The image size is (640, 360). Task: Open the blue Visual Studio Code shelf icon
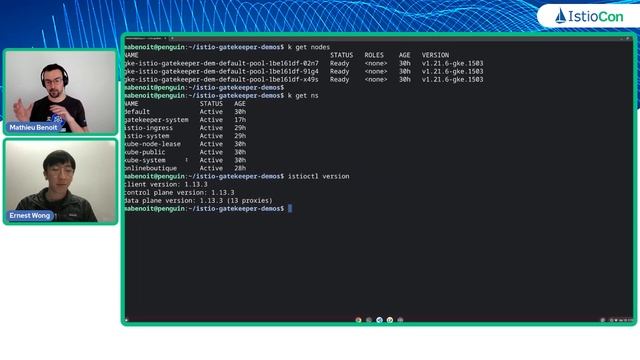click(379, 320)
